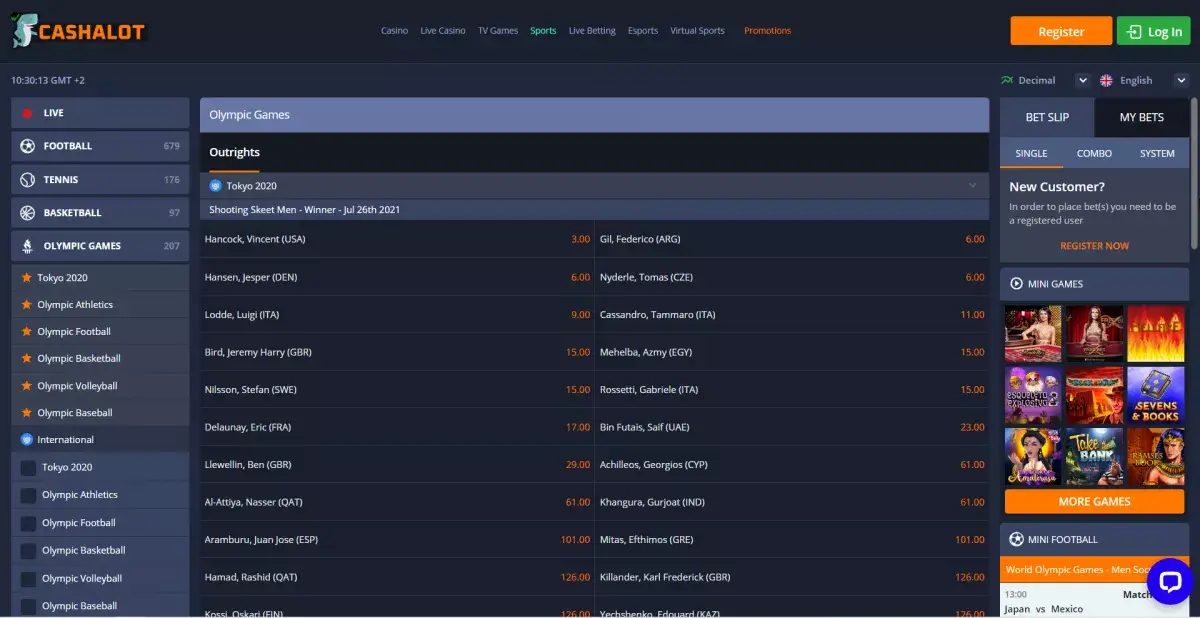The image size is (1200, 618).
Task: Bet on Bin Futais, Saif (UAE) at 23.00
Action: pos(792,427)
